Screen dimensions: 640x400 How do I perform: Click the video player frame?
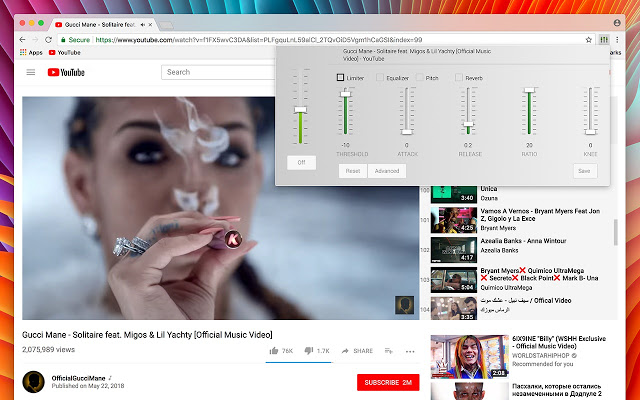pyautogui.click(x=221, y=208)
